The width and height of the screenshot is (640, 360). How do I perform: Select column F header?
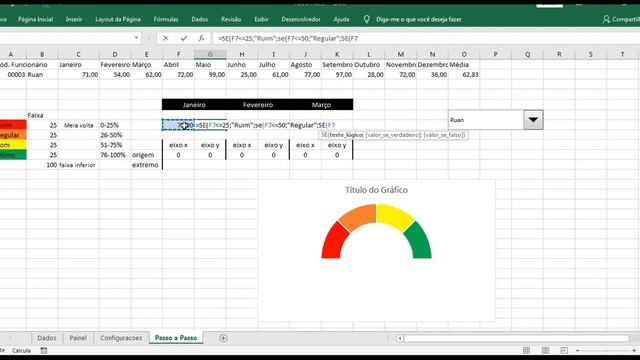(178, 54)
